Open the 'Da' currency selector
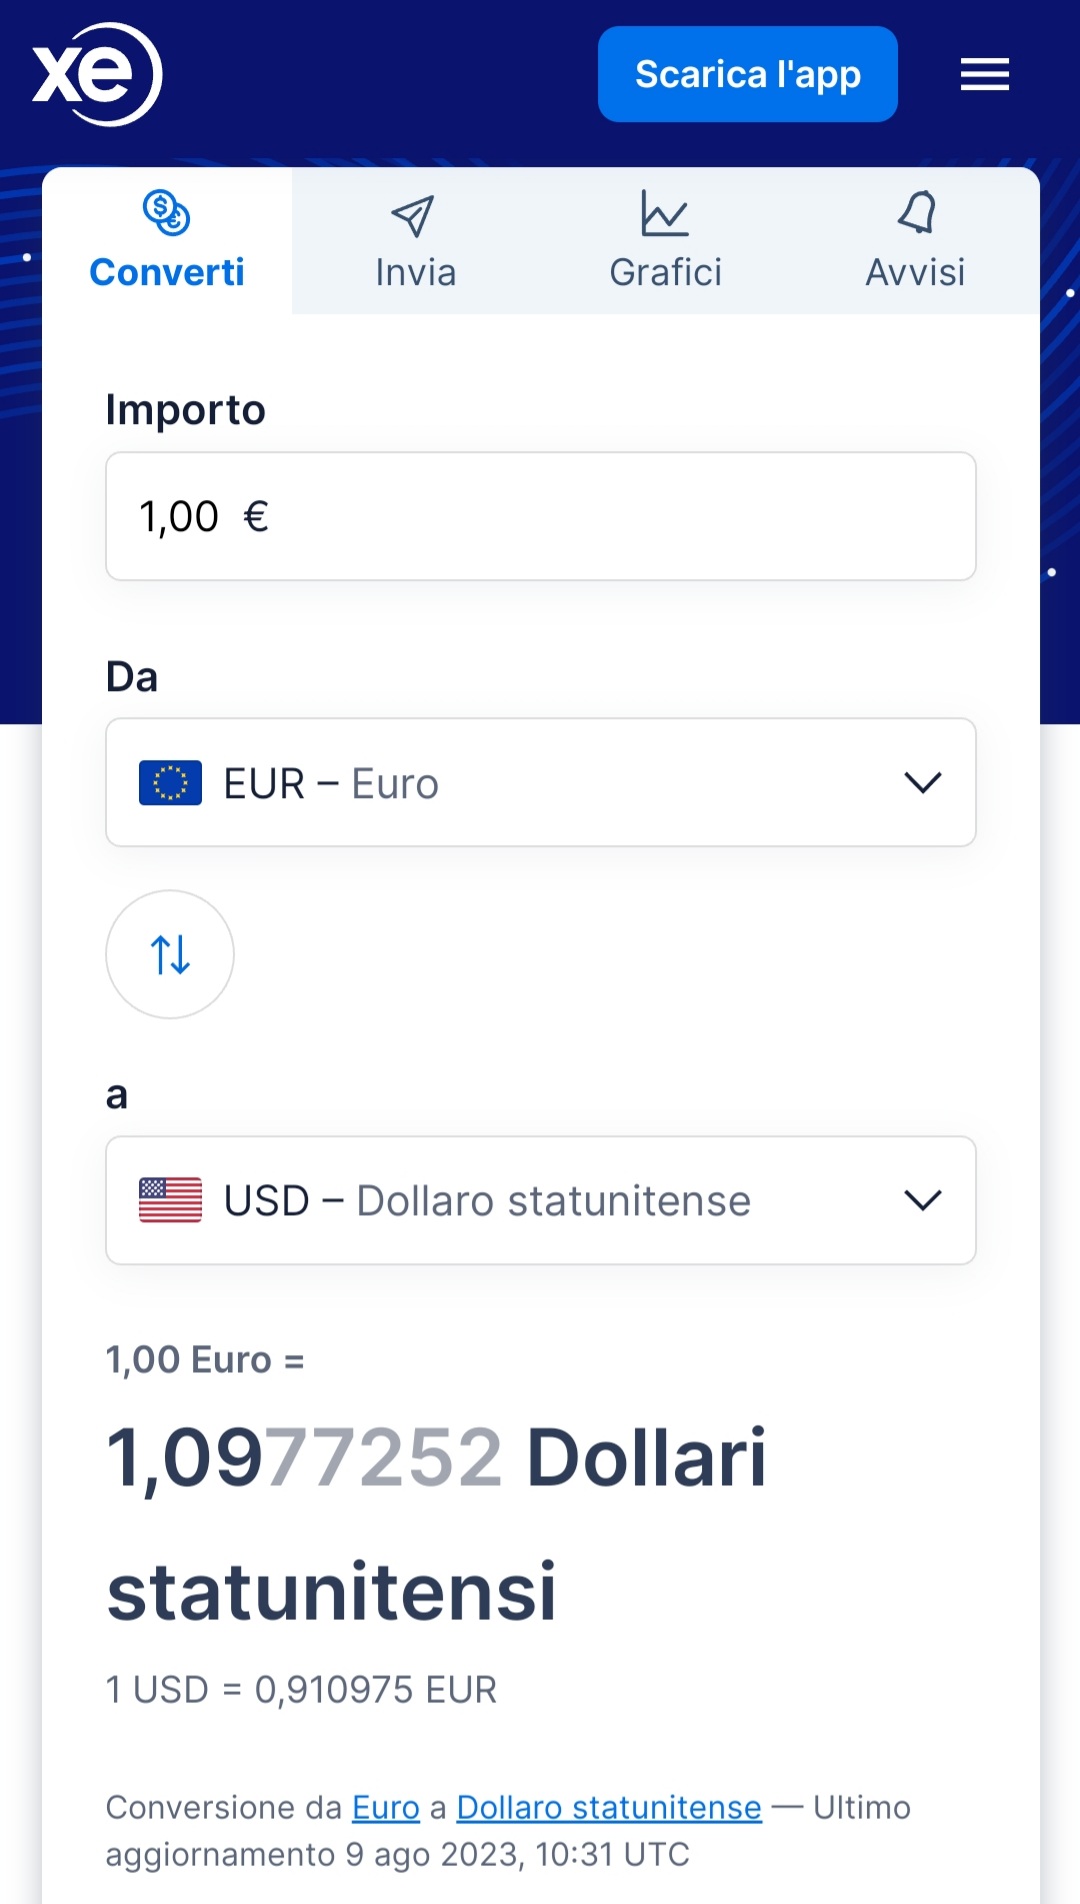 [x=540, y=782]
